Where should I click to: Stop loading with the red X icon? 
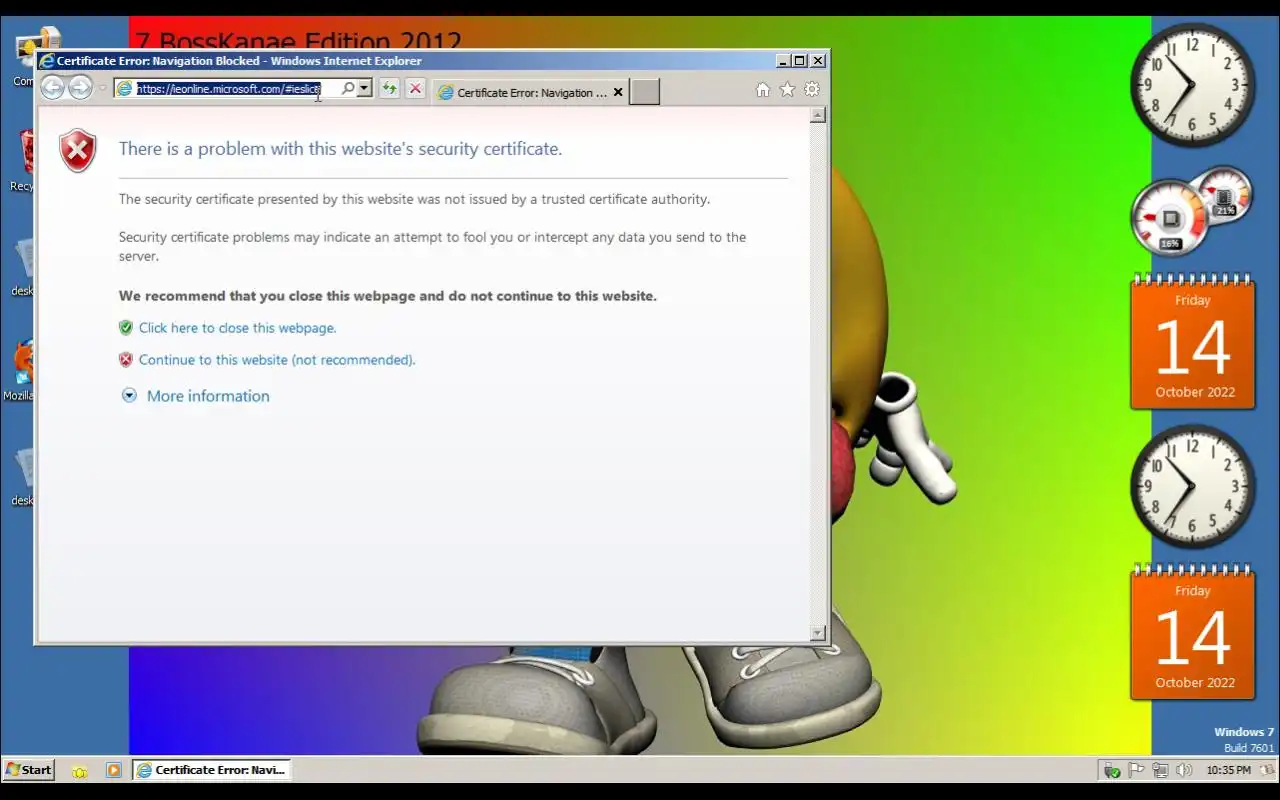[415, 89]
